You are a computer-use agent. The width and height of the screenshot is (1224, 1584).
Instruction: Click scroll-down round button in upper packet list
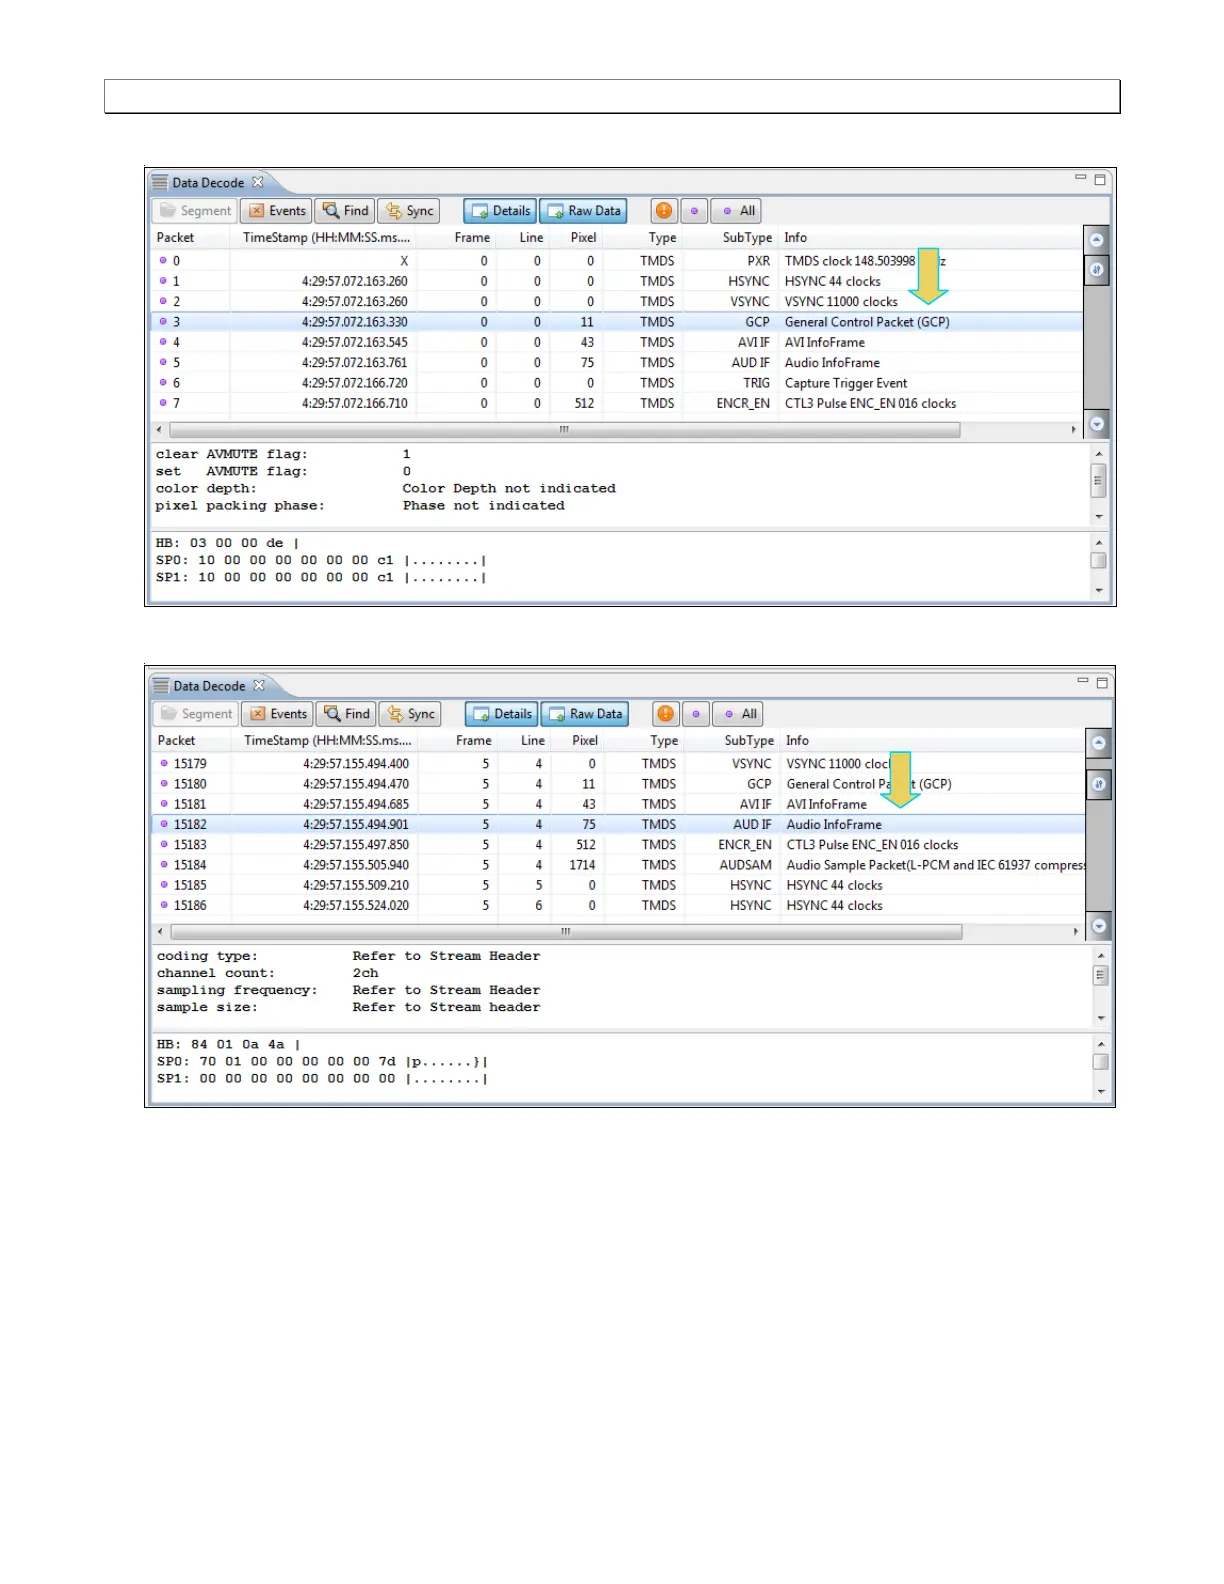(1097, 424)
